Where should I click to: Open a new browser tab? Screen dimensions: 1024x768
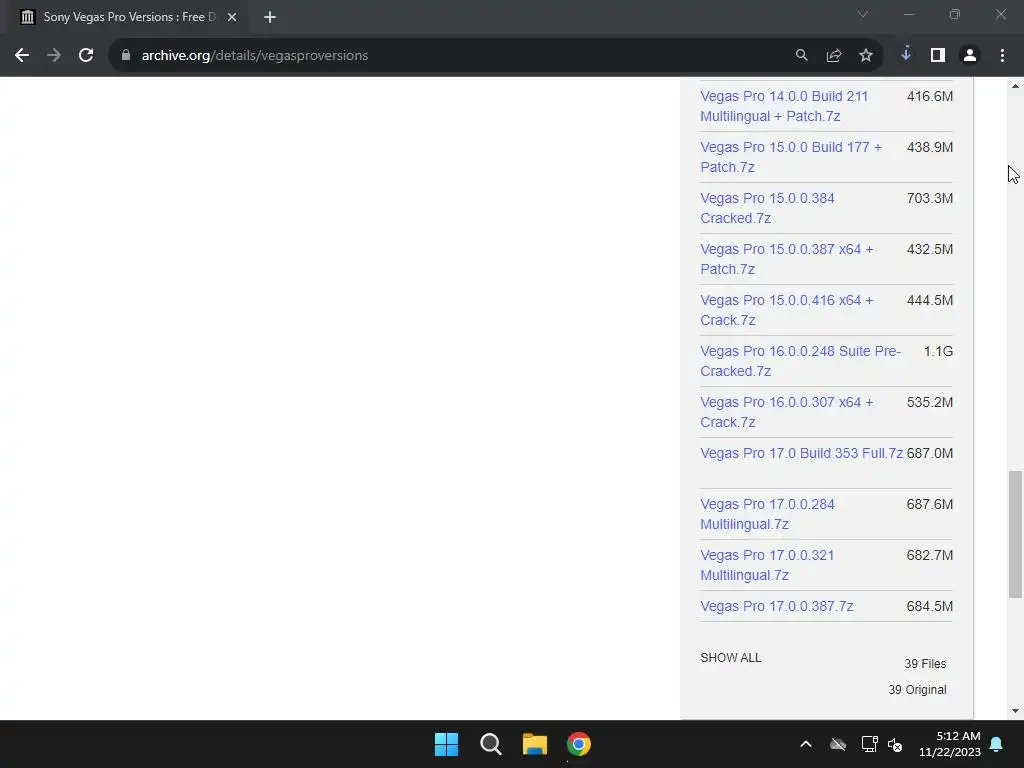270,17
